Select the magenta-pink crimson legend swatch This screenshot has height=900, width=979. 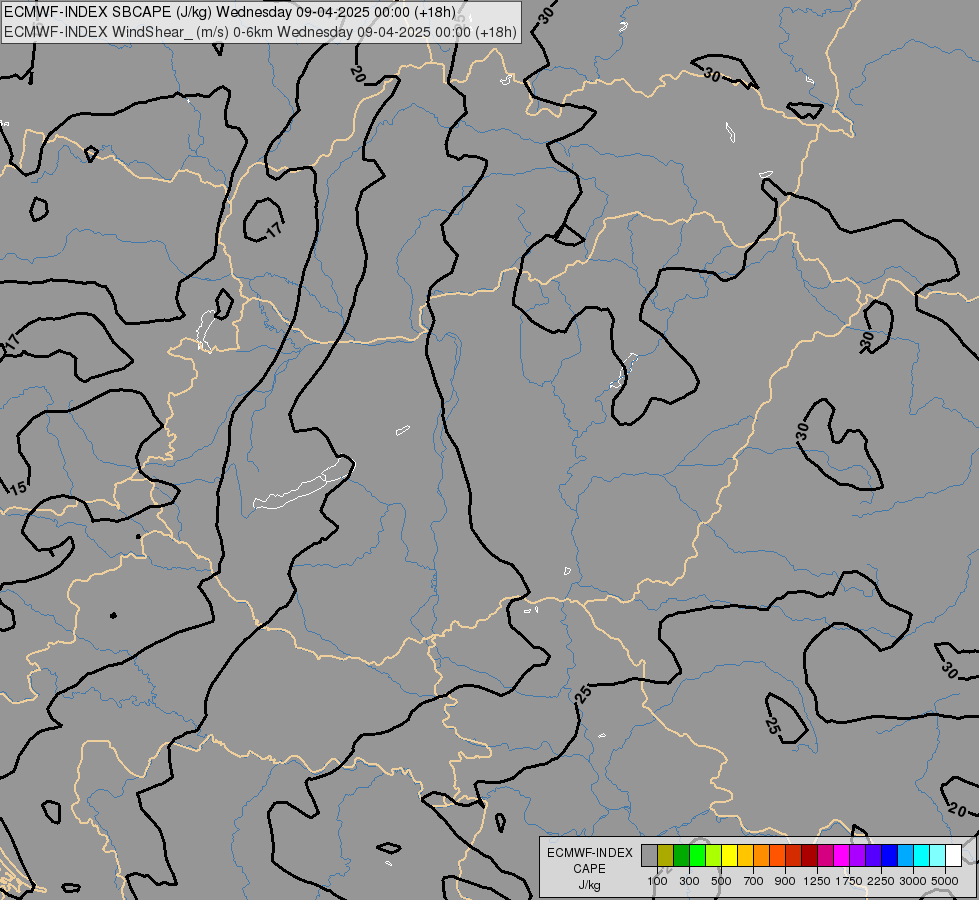(x=825, y=855)
